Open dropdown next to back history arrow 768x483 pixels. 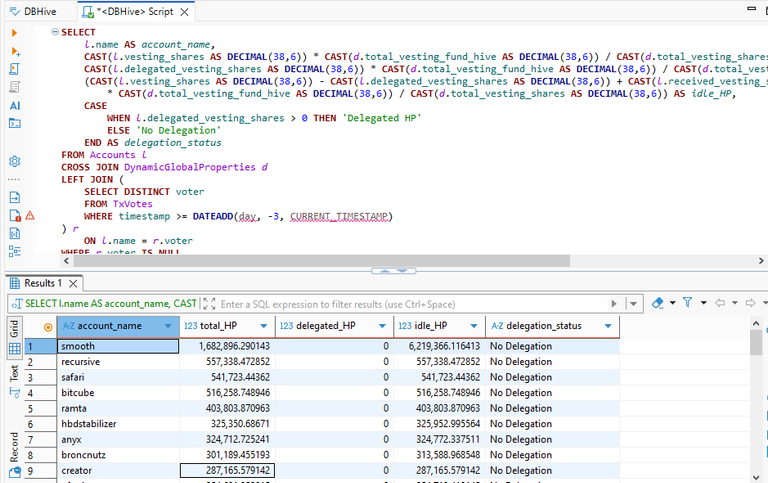click(x=735, y=303)
